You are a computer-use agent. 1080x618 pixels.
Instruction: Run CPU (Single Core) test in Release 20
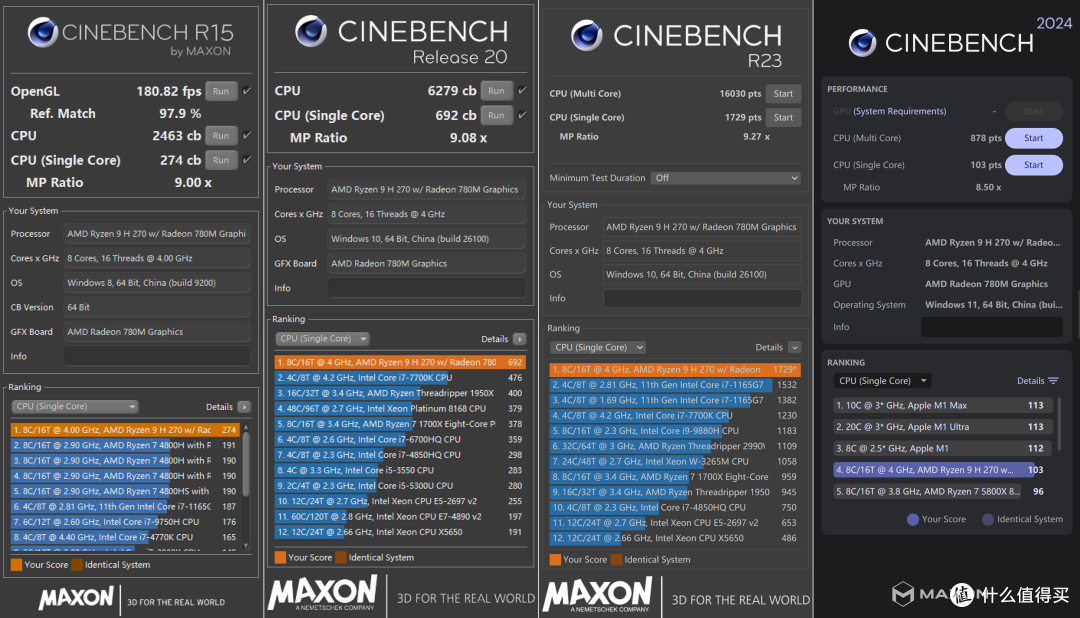click(x=497, y=115)
